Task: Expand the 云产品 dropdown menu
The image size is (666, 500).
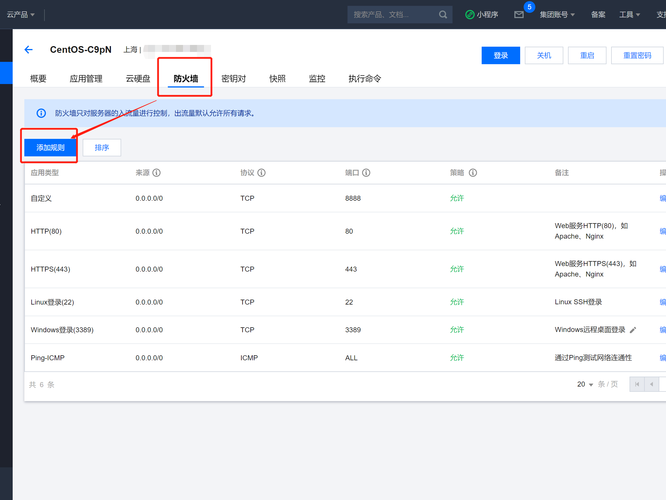Action: pyautogui.click(x=20, y=15)
